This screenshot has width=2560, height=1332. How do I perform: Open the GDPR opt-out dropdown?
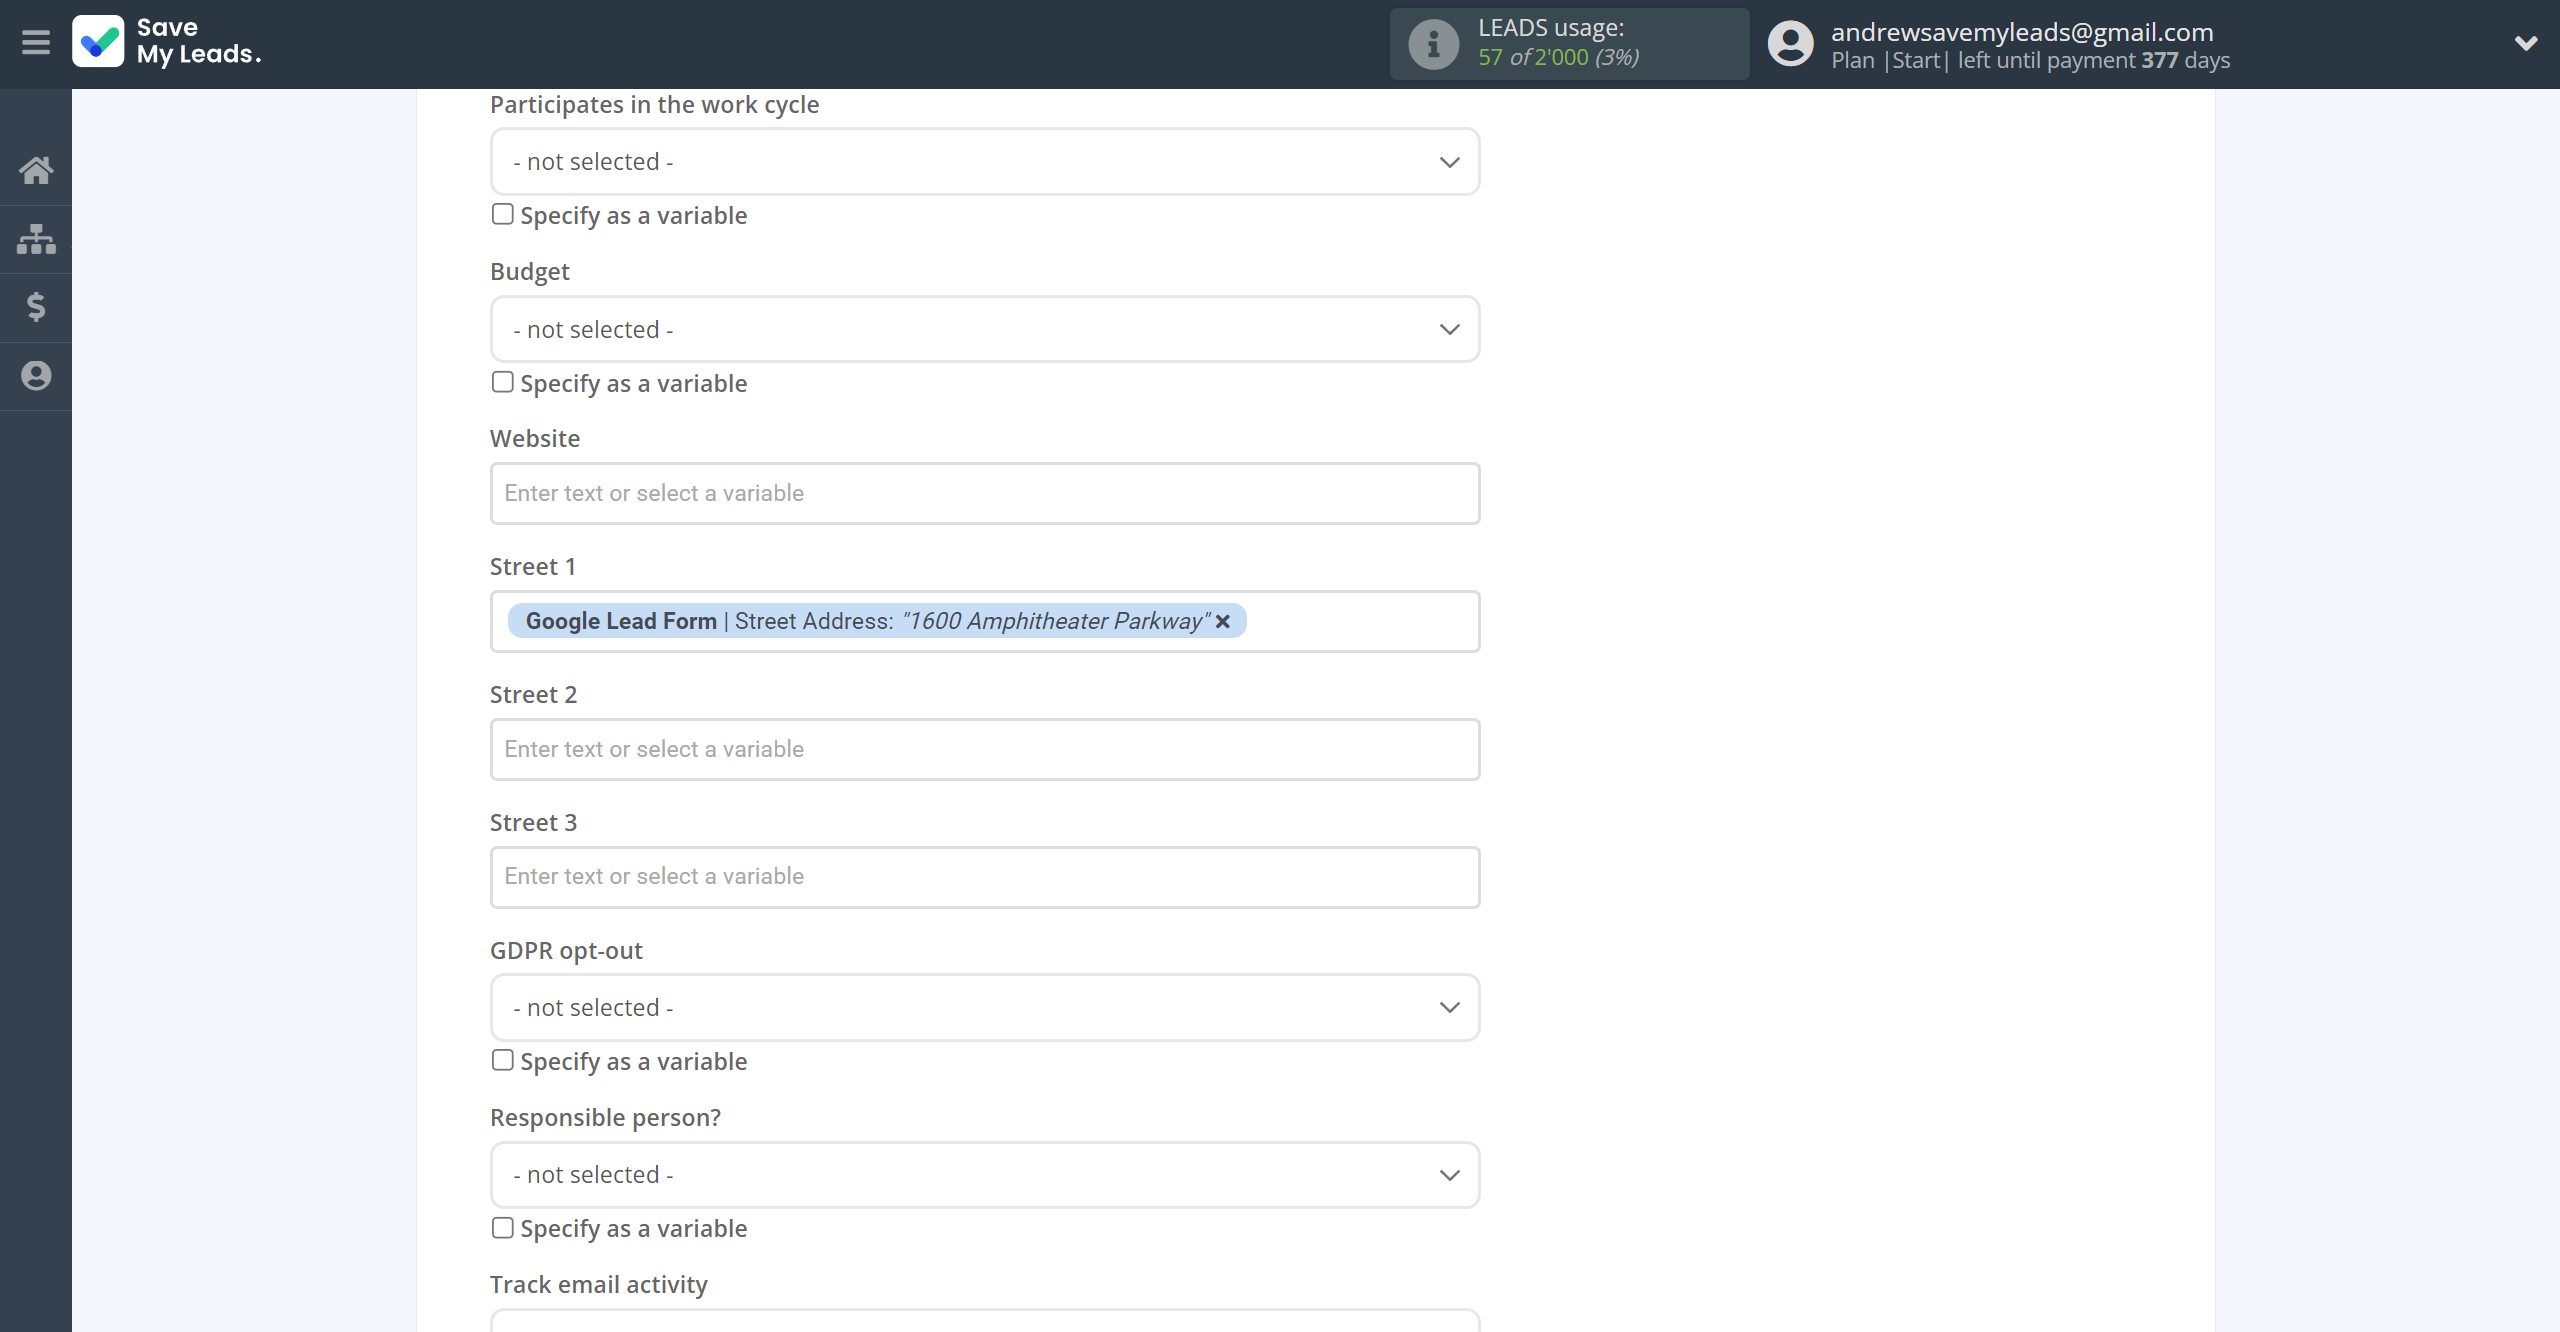(984, 1007)
